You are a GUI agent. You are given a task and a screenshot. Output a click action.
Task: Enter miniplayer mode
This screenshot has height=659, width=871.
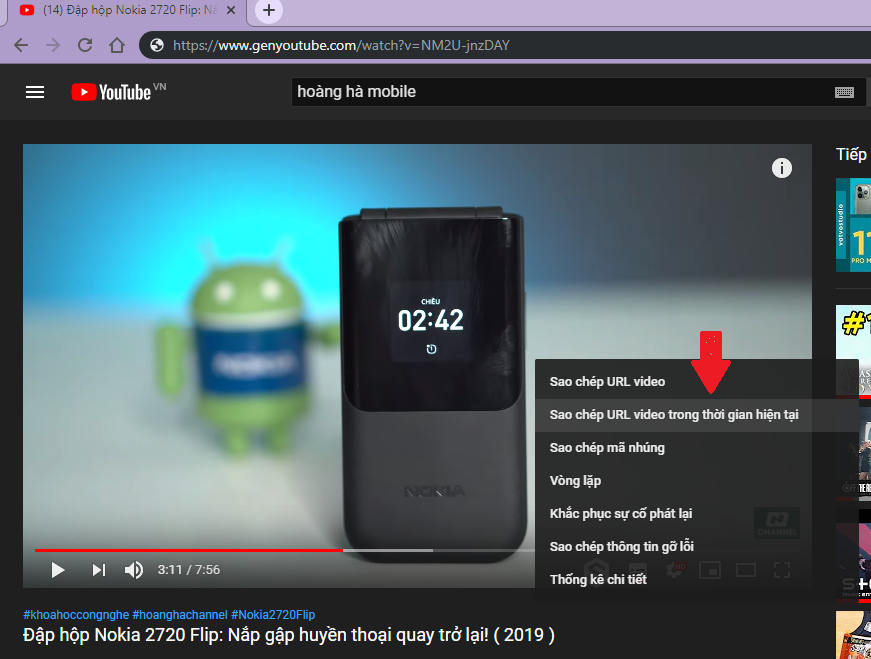711,570
